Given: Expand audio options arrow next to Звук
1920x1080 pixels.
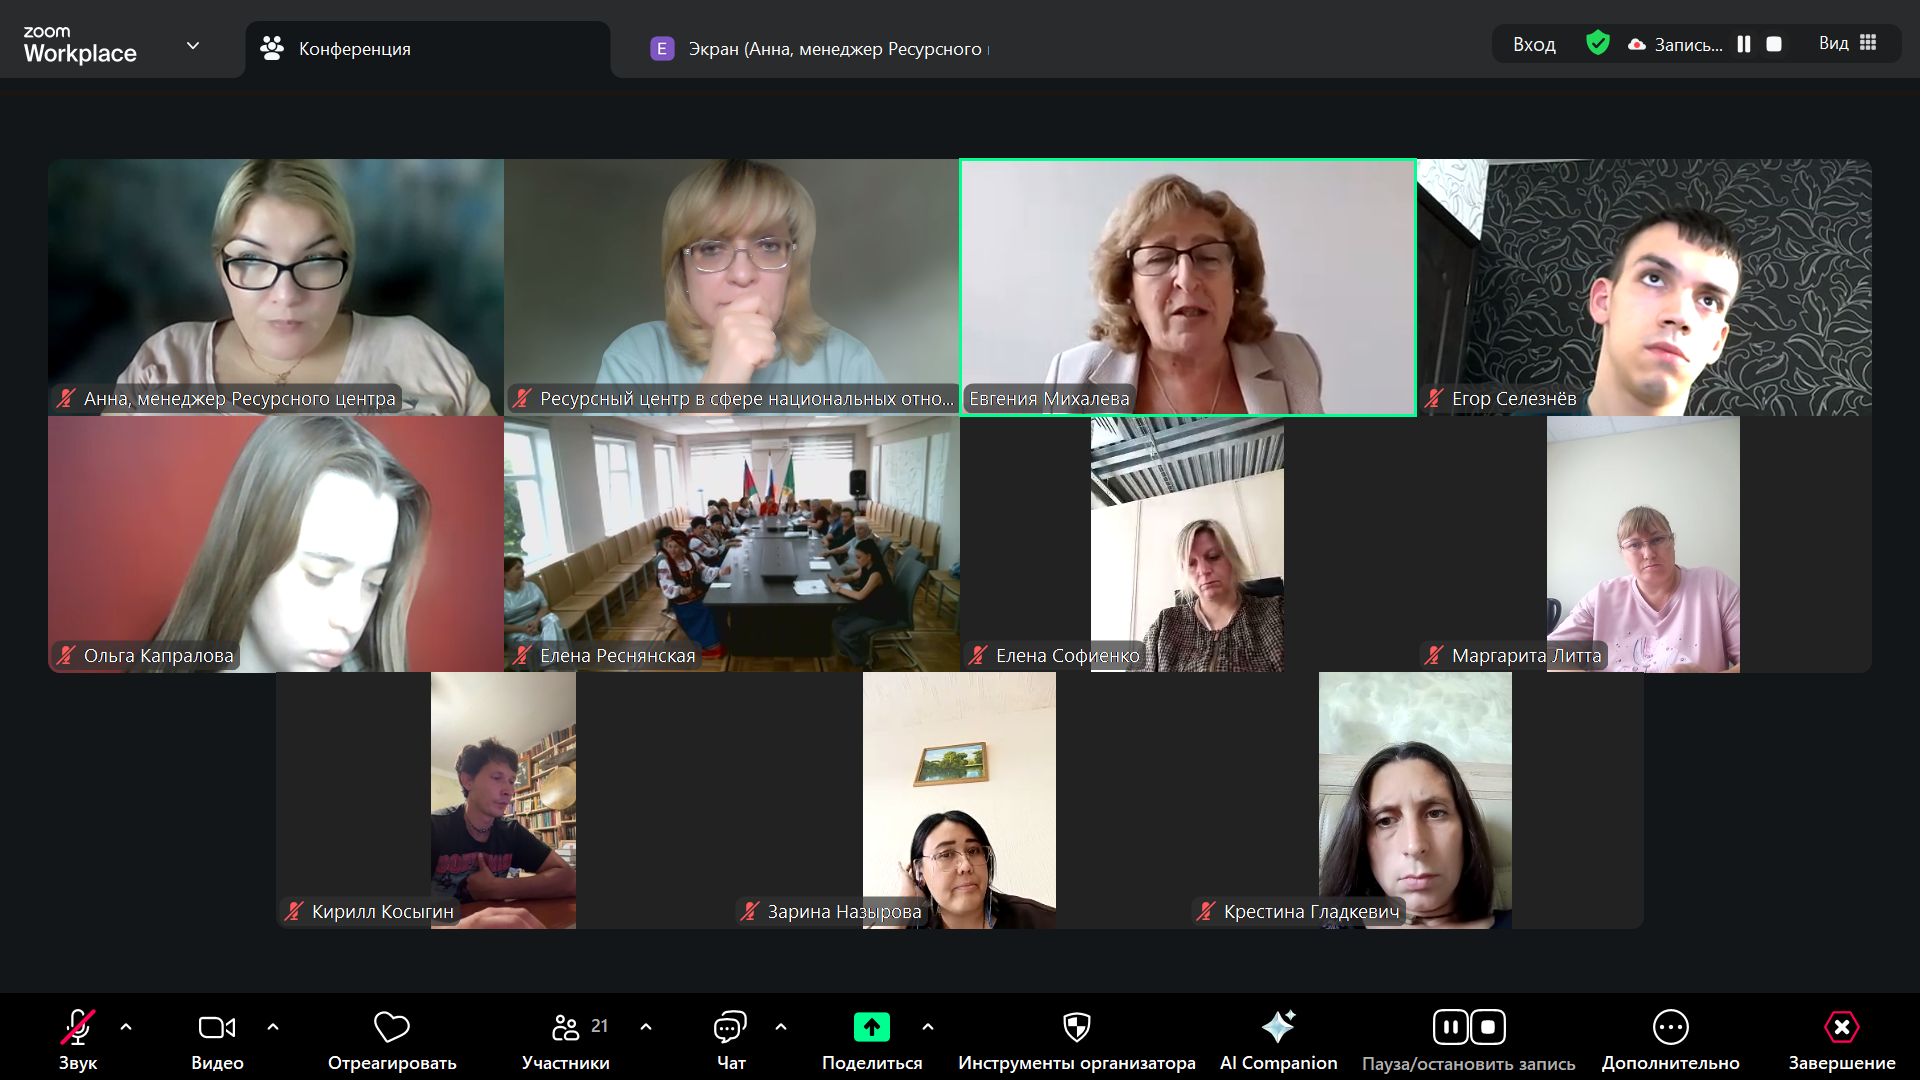Looking at the screenshot, I should pyautogui.click(x=126, y=1027).
